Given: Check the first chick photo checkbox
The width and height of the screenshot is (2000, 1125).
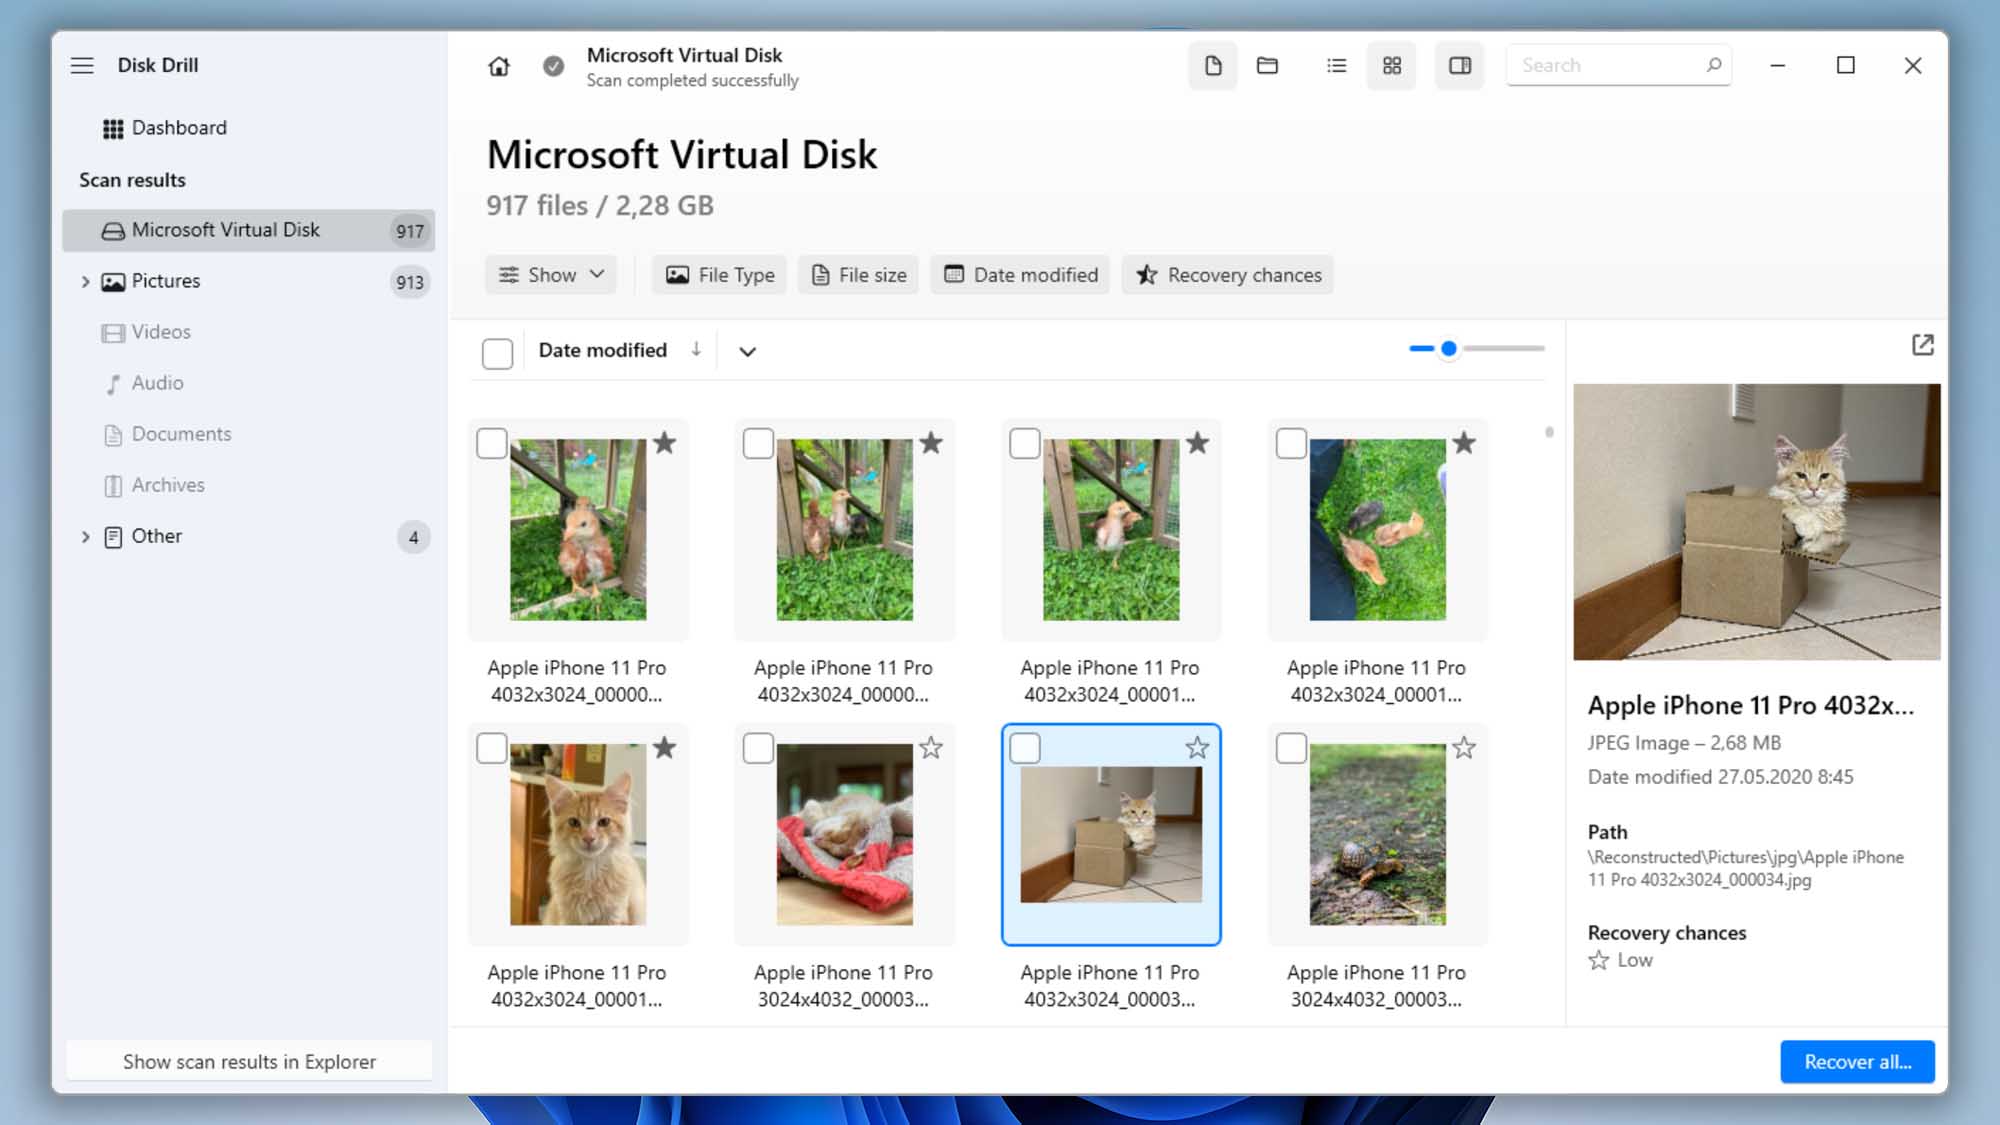Looking at the screenshot, I should coord(492,444).
